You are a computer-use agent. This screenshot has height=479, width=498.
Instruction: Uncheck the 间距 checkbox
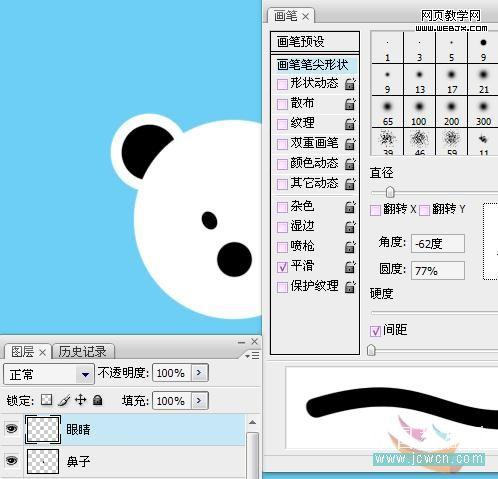click(x=375, y=331)
